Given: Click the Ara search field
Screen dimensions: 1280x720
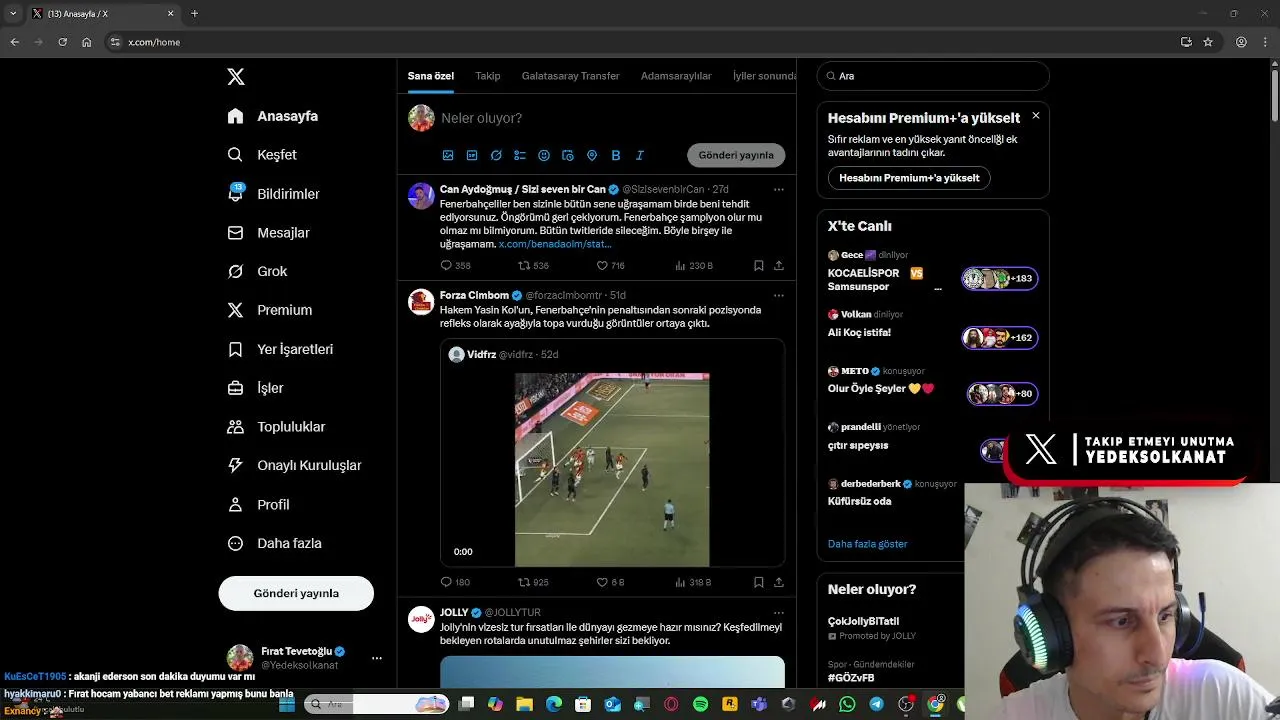Looking at the screenshot, I should coord(933,76).
